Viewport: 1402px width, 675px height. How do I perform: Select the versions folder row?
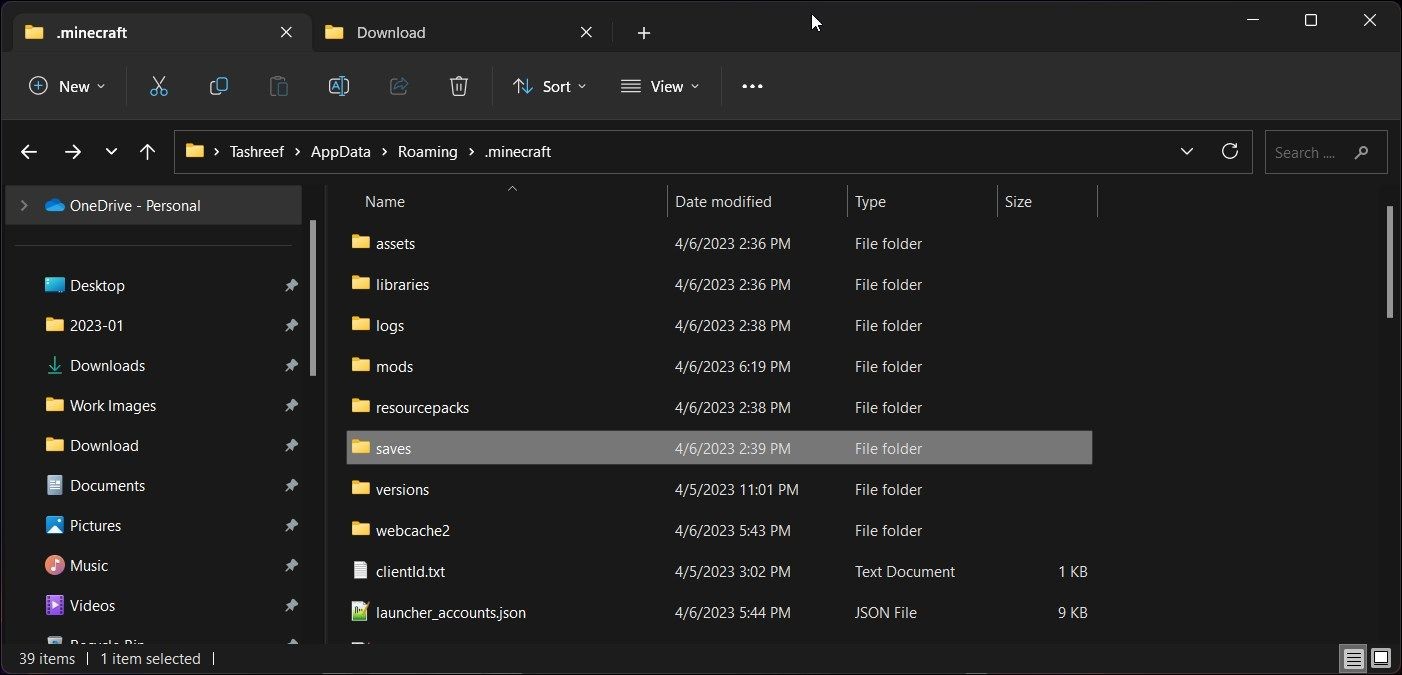[719, 489]
